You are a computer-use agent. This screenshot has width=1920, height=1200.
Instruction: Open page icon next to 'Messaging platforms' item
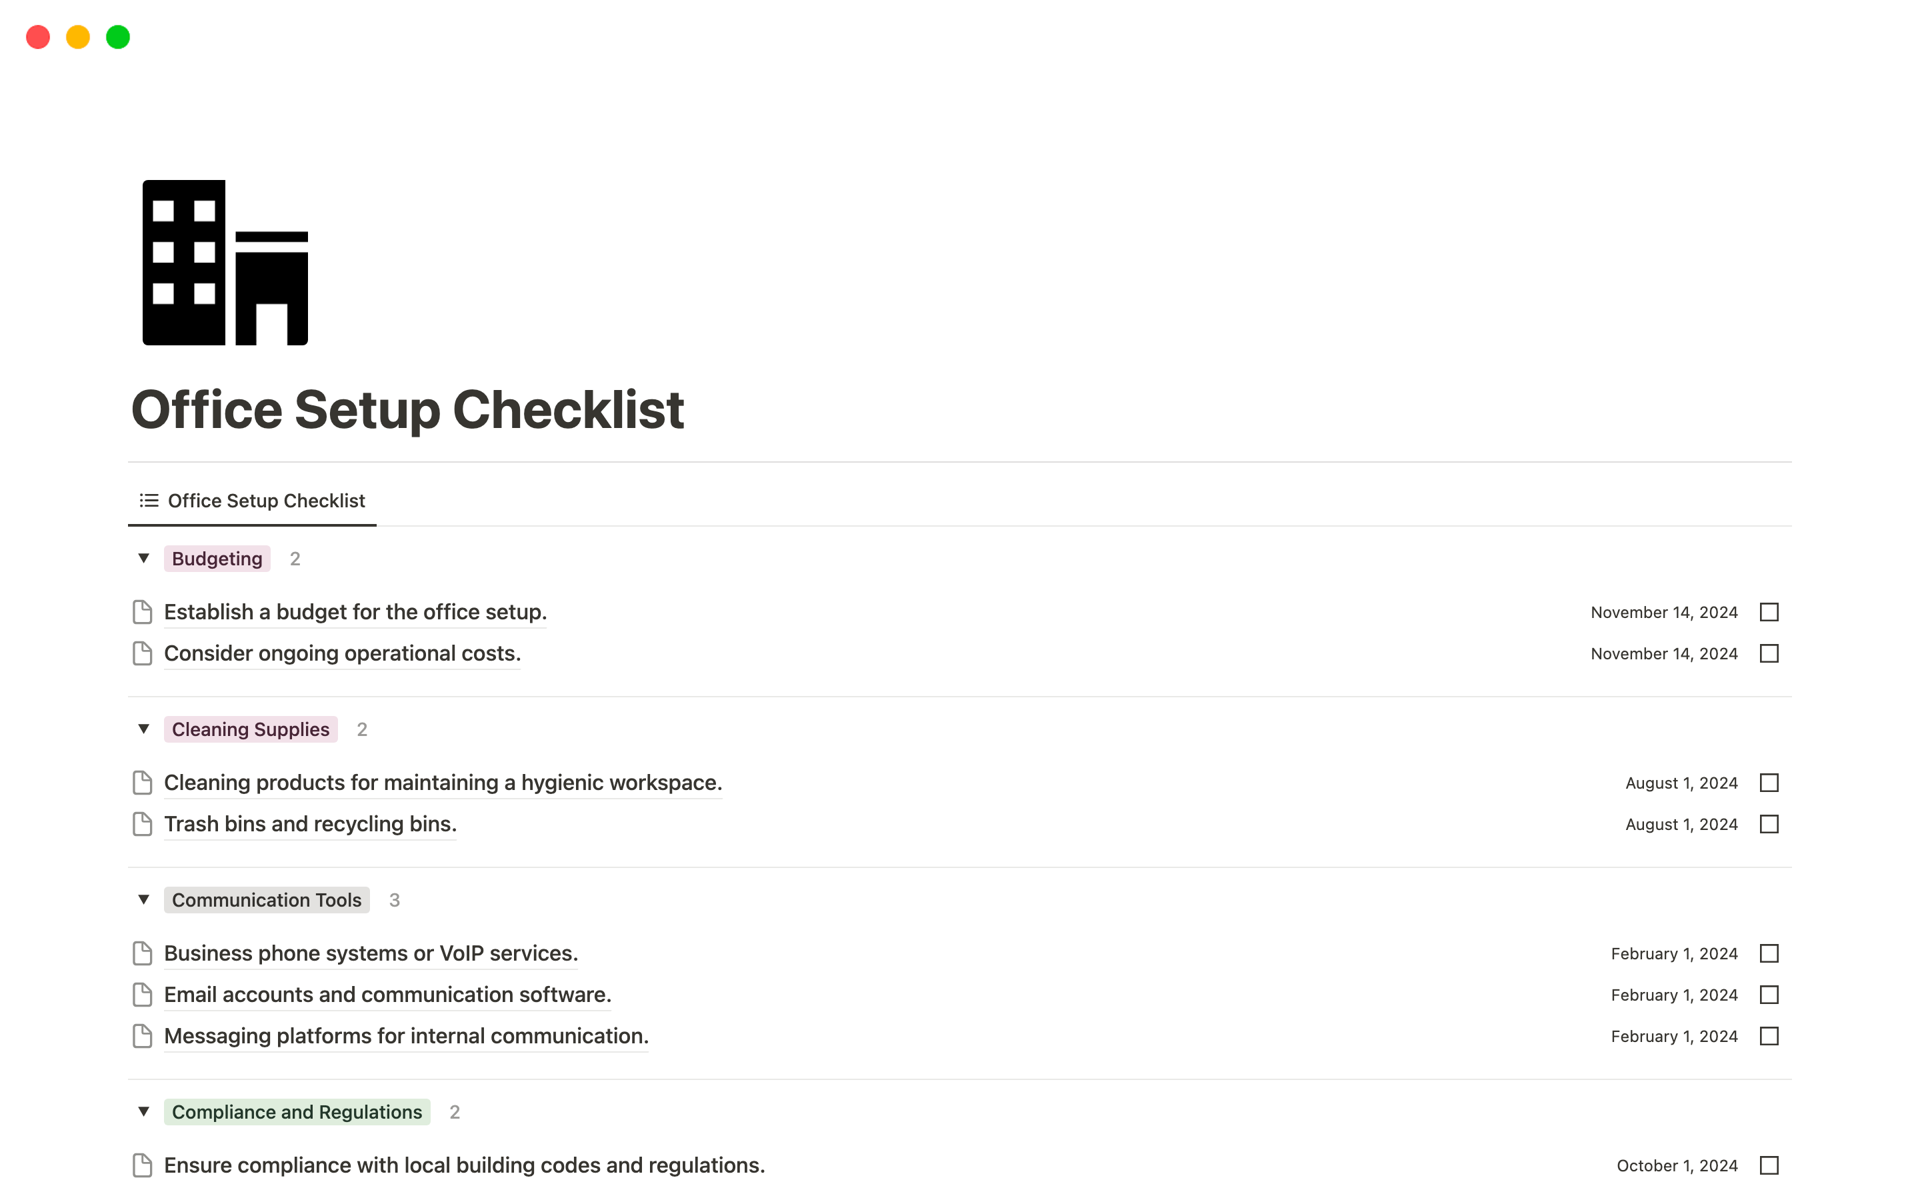coord(141,1036)
